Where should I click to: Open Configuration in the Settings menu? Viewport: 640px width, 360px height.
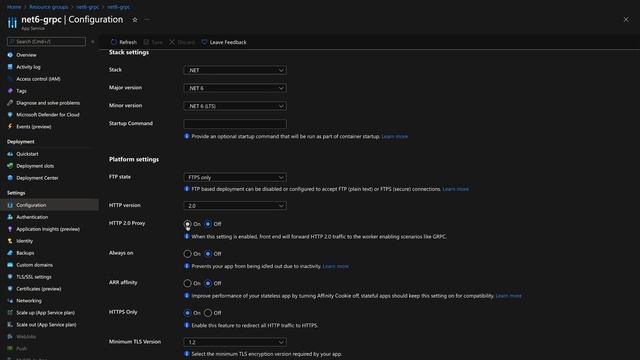point(49,205)
